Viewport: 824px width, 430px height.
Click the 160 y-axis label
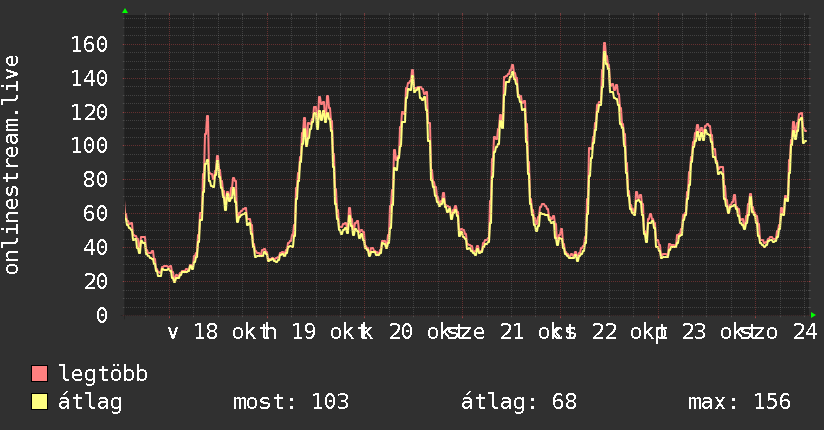pyautogui.click(x=89, y=45)
